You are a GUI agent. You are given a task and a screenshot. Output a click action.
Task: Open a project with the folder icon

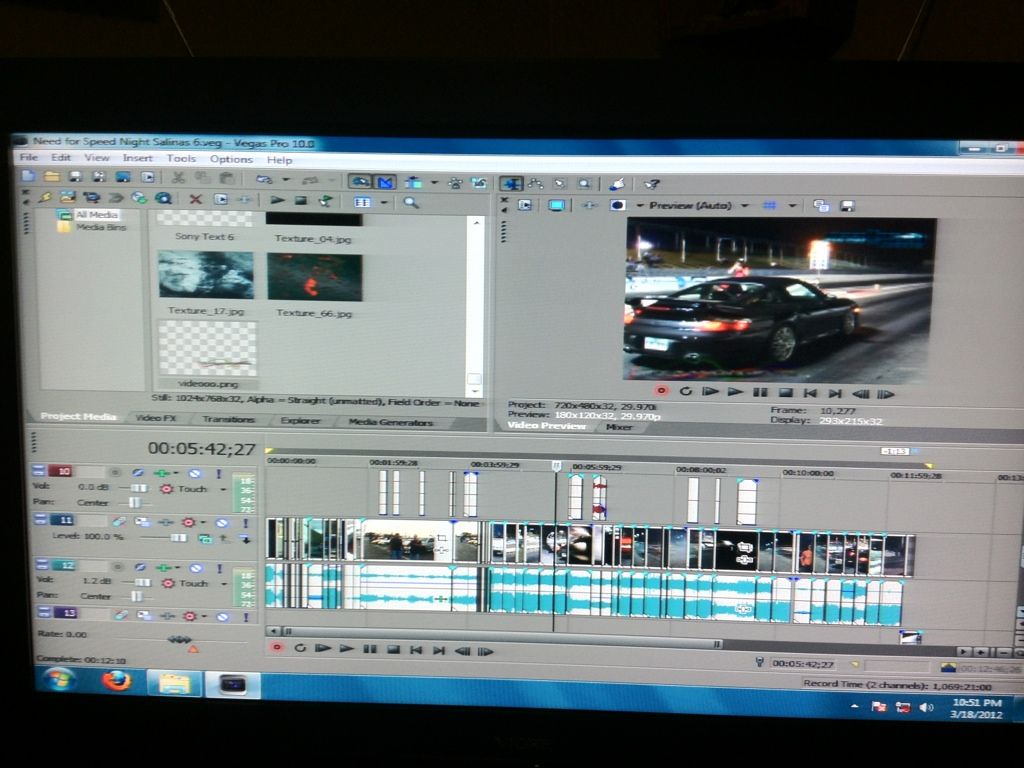(x=52, y=176)
